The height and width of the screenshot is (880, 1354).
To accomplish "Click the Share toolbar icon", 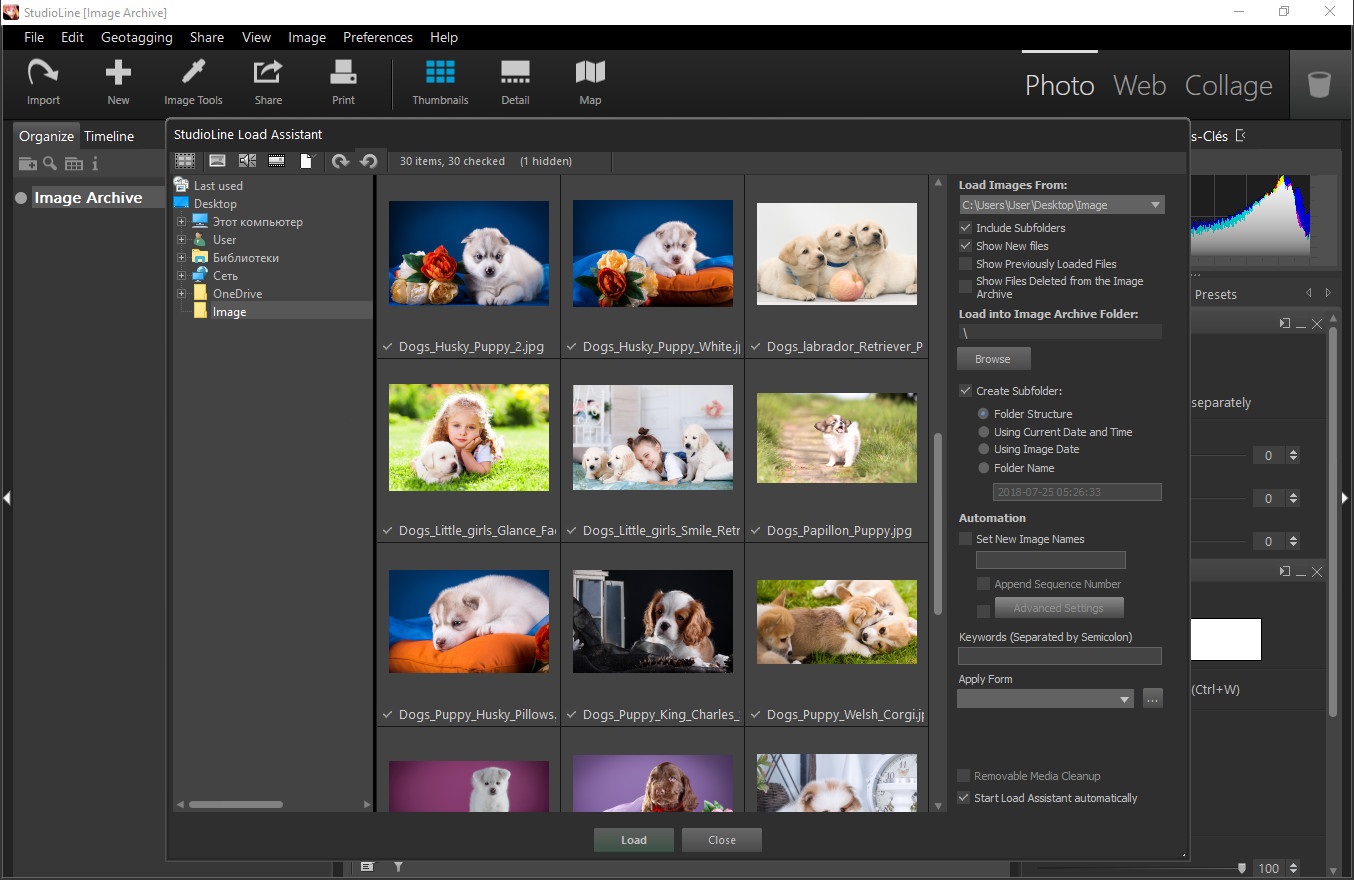I will click(x=268, y=82).
